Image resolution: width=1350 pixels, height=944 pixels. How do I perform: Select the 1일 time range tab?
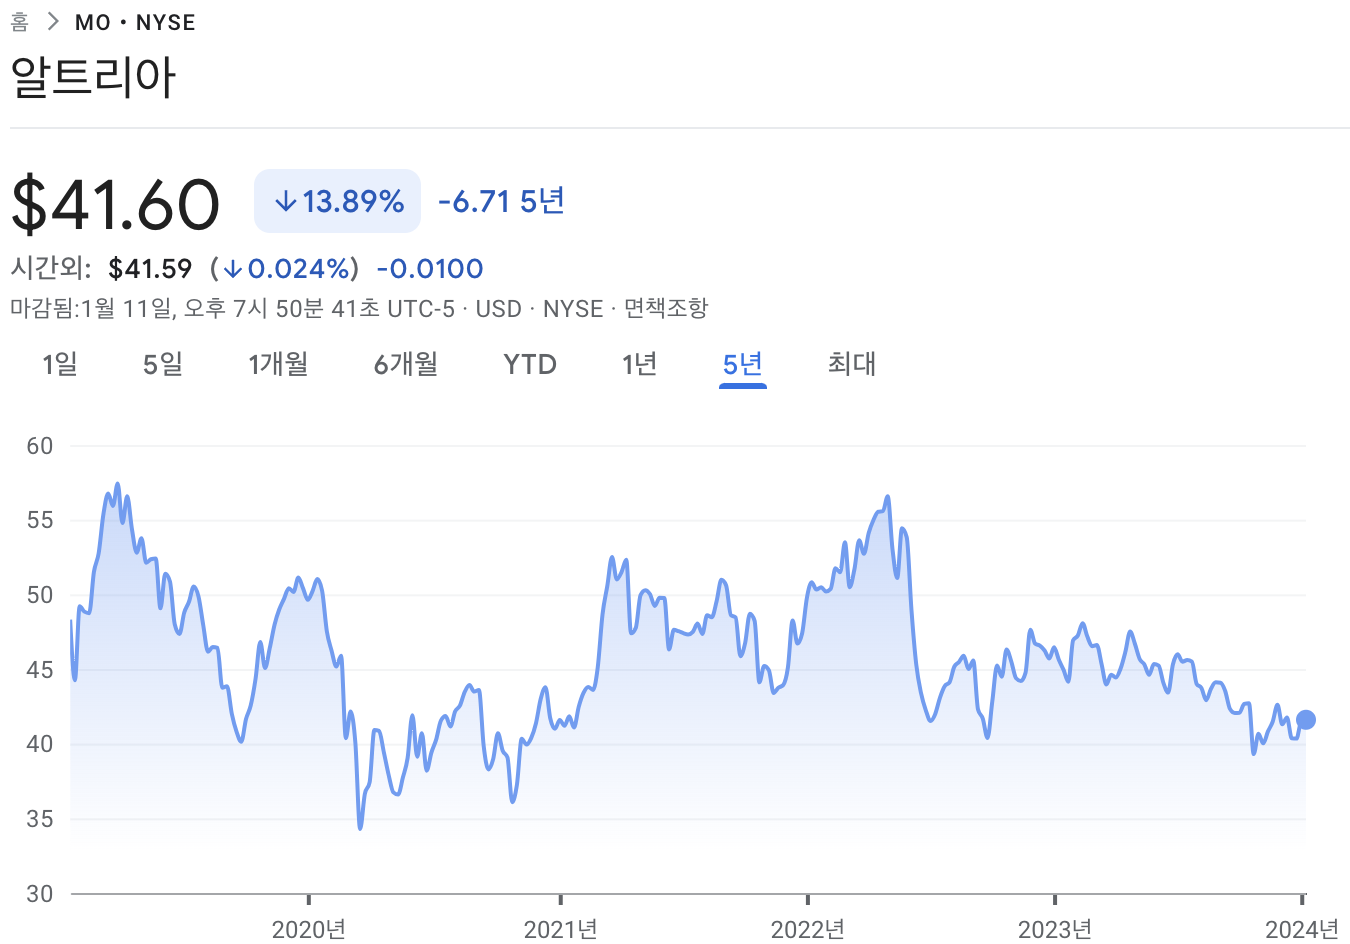click(59, 365)
